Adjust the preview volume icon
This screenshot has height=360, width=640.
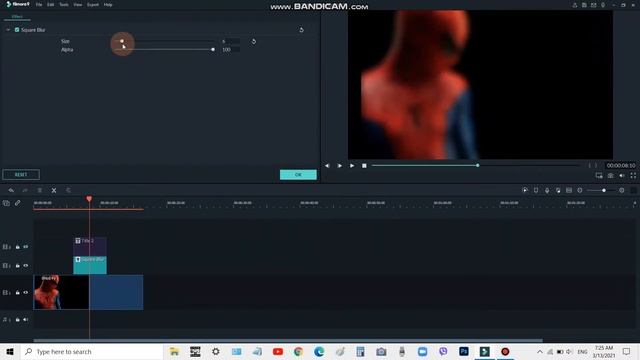click(x=622, y=176)
